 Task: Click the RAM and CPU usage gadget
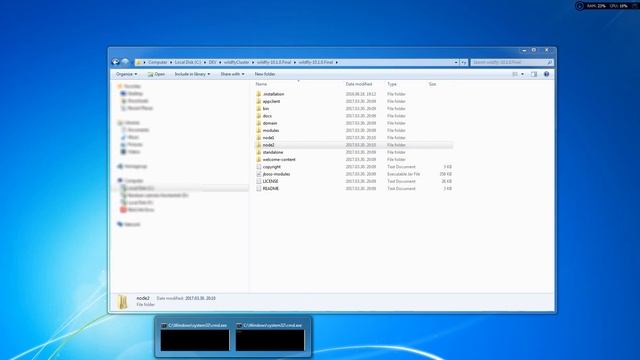click(x=607, y=6)
